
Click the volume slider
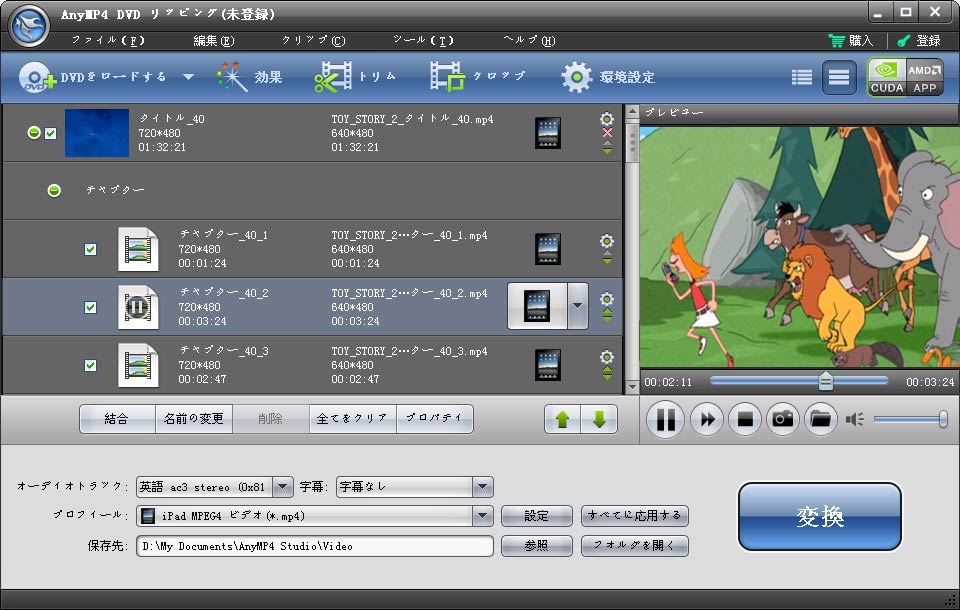[x=910, y=419]
